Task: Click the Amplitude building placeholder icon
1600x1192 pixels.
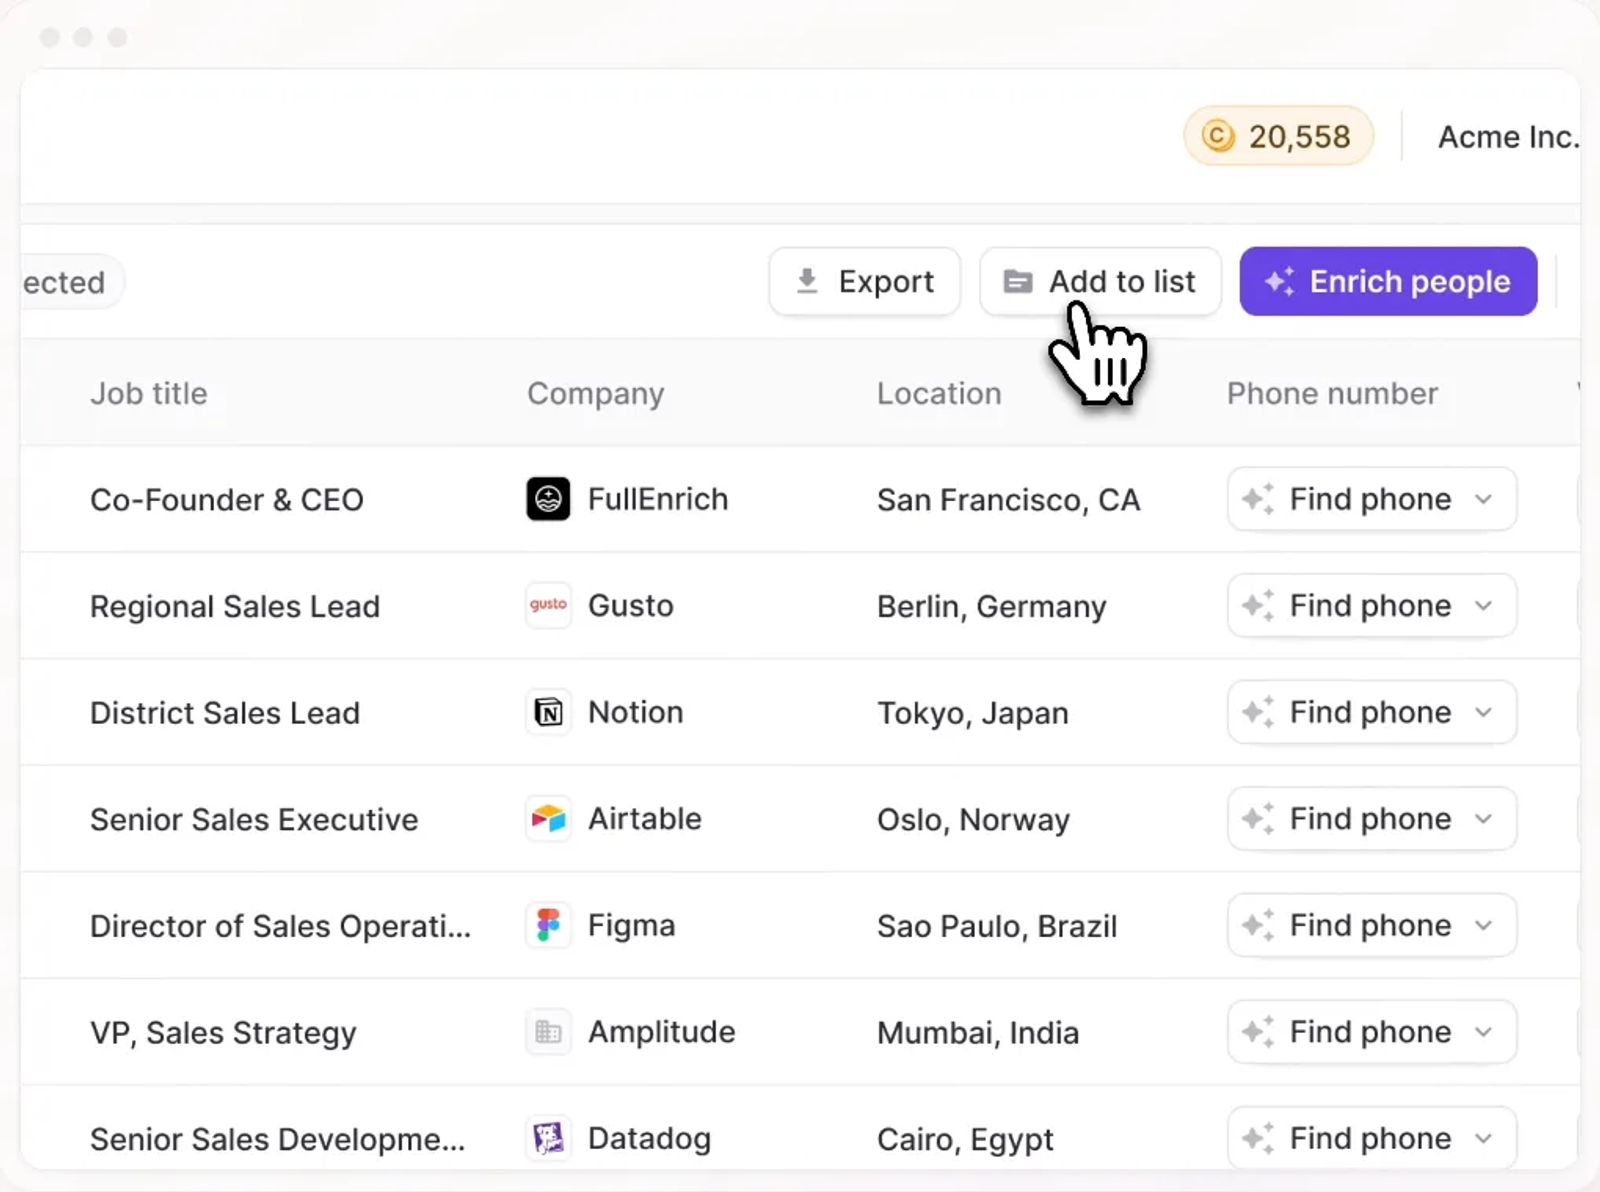Action: pyautogui.click(x=548, y=1032)
